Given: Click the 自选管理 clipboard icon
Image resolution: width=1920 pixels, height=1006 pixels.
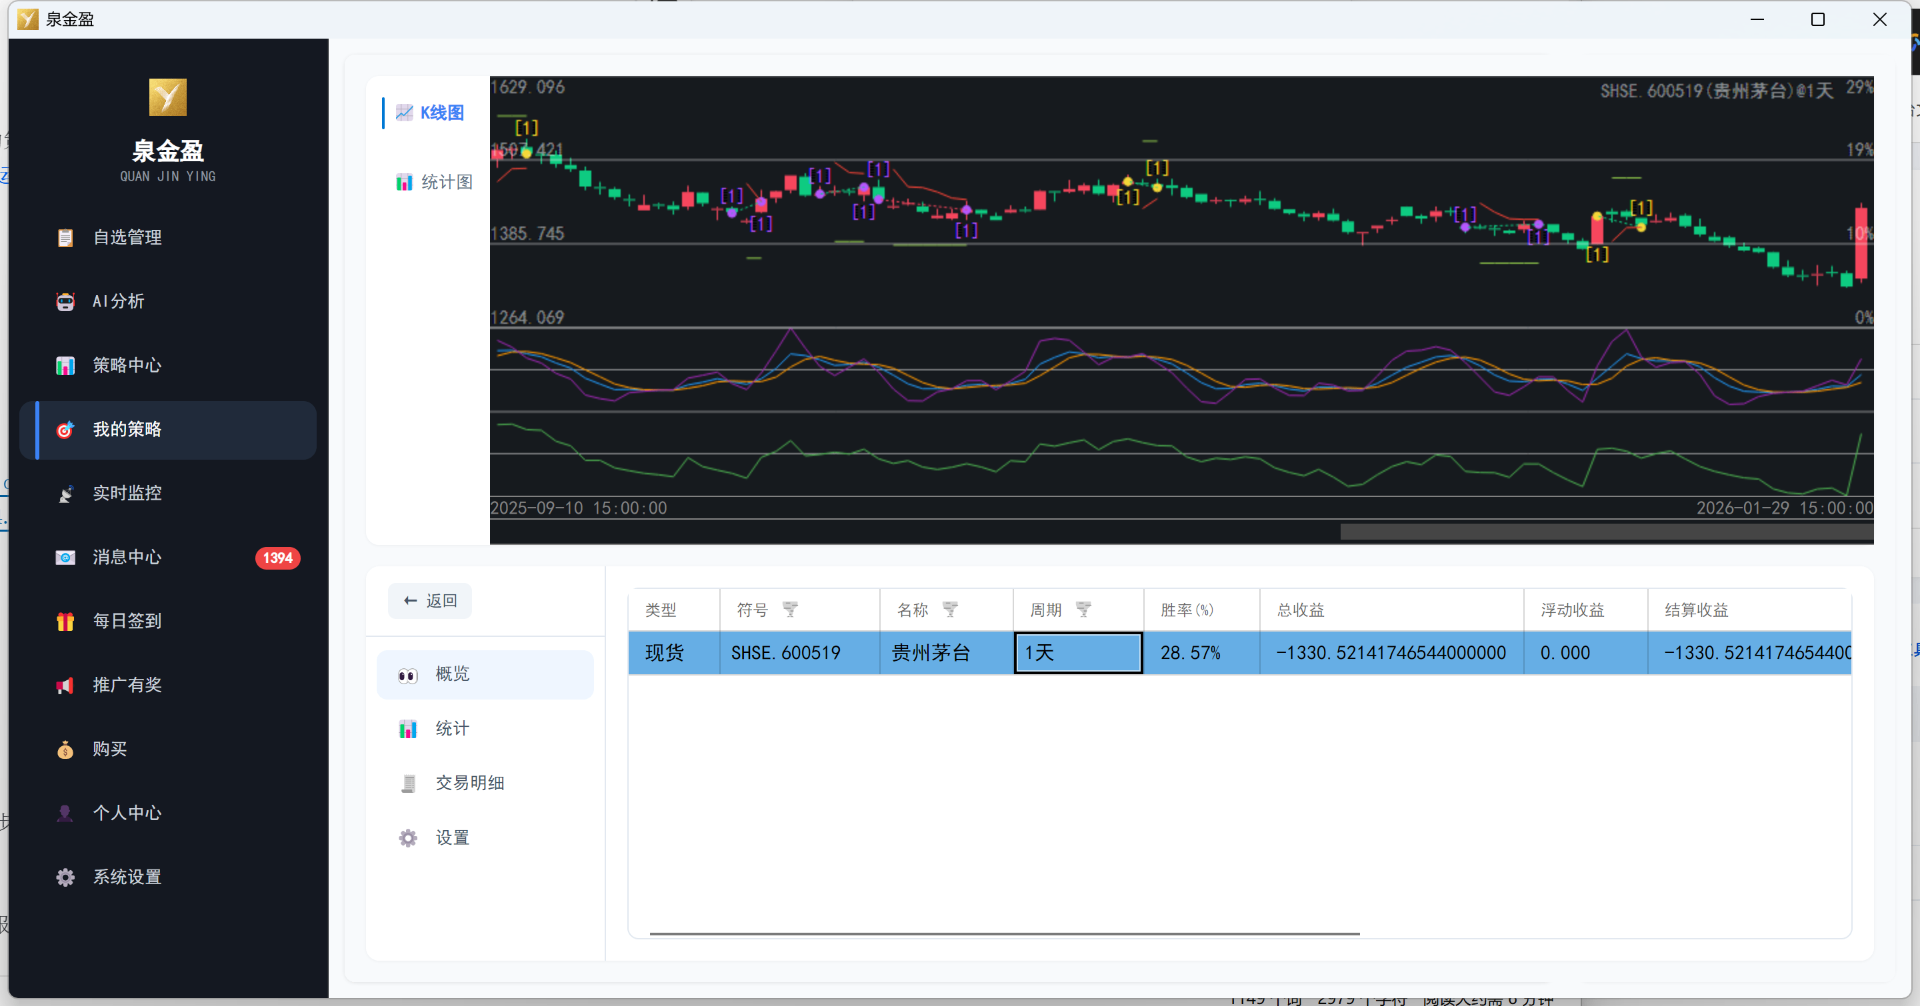Looking at the screenshot, I should (x=65, y=238).
